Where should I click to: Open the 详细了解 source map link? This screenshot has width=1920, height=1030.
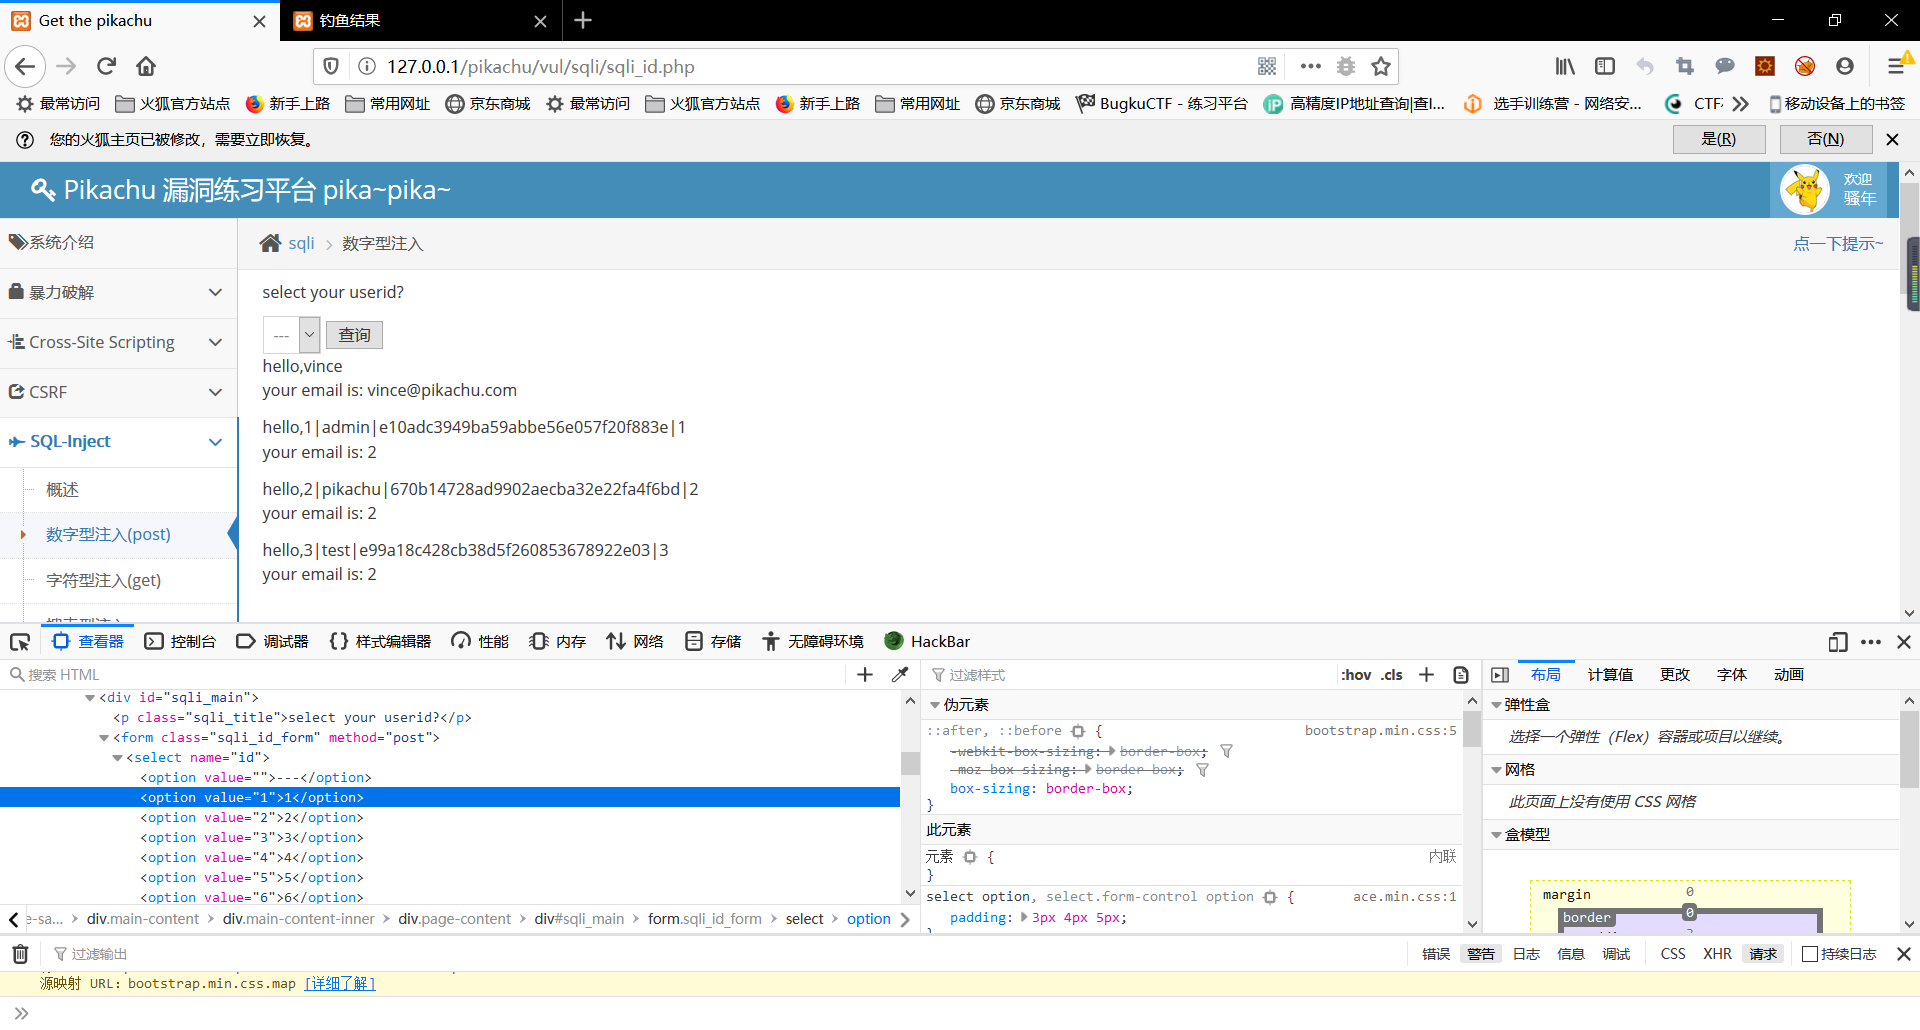coord(340,984)
